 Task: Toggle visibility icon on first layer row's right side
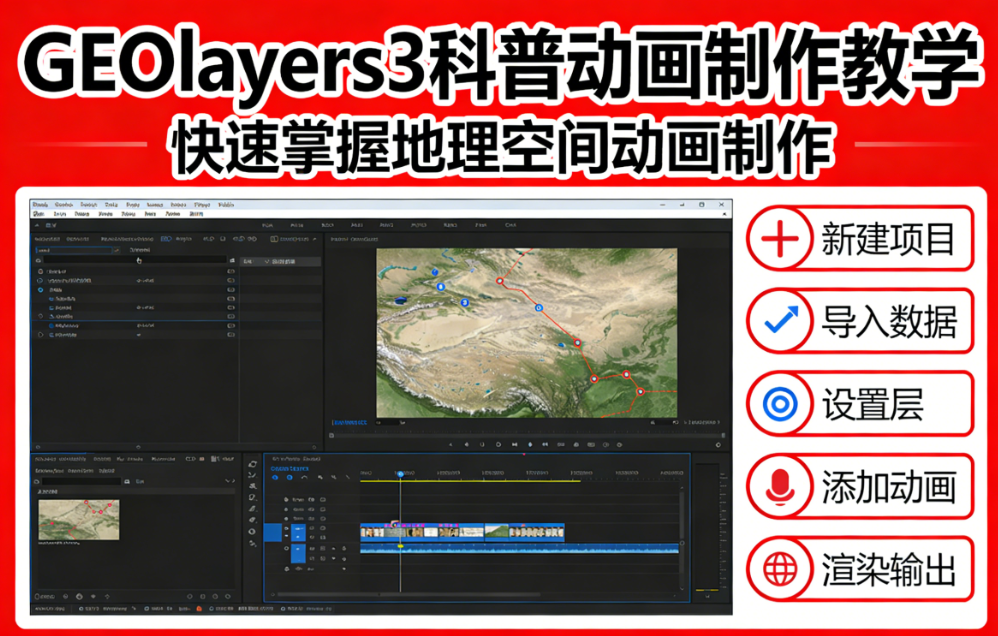click(x=230, y=271)
